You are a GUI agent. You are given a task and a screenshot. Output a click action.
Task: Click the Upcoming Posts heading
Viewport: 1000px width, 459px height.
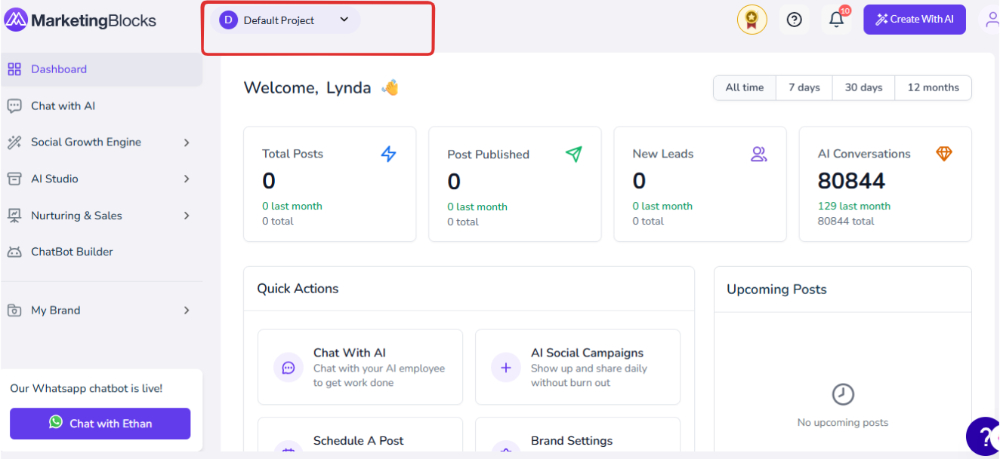point(777,289)
